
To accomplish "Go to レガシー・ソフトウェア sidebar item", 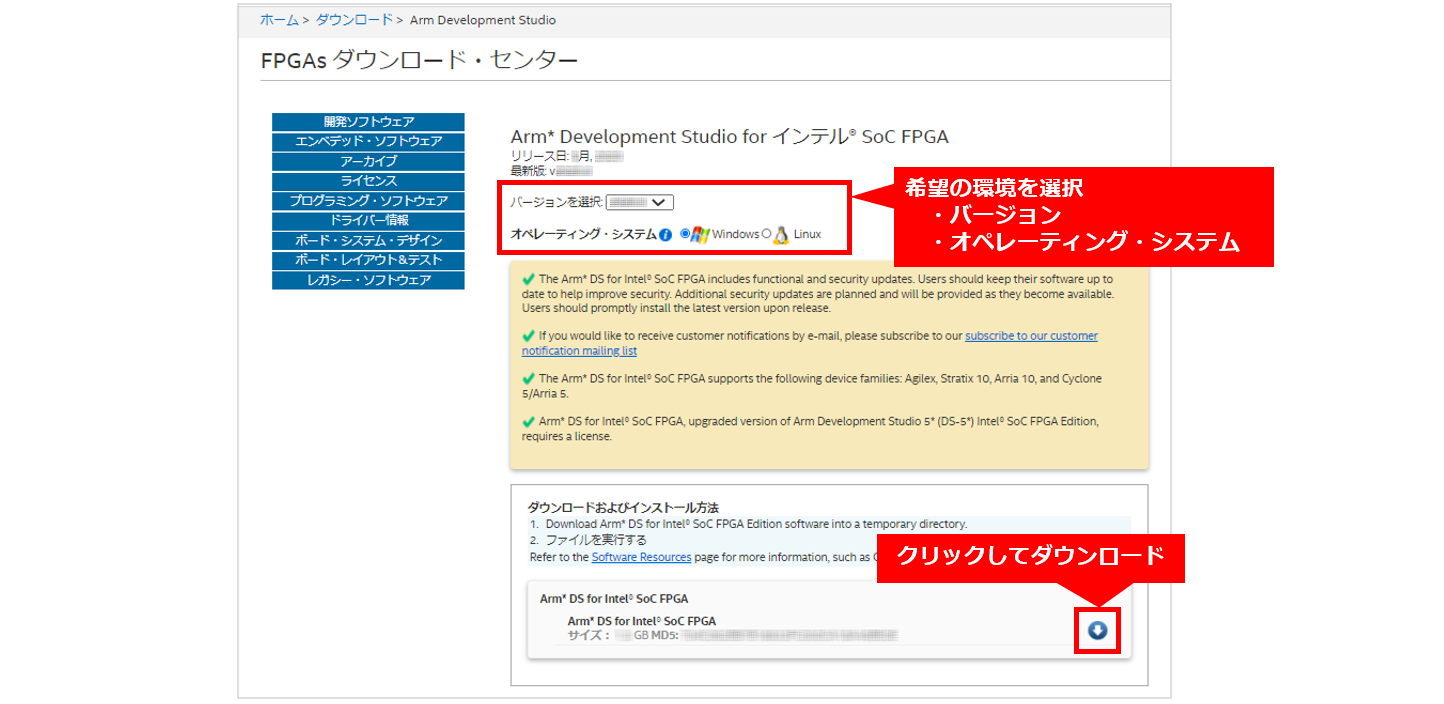I will 368,280.
